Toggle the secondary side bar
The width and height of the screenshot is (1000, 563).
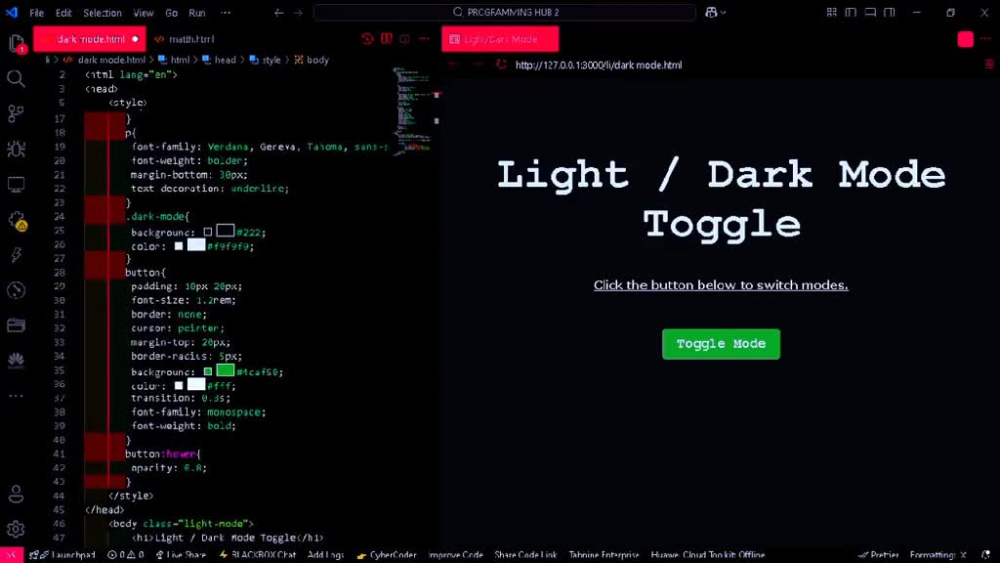tap(890, 12)
